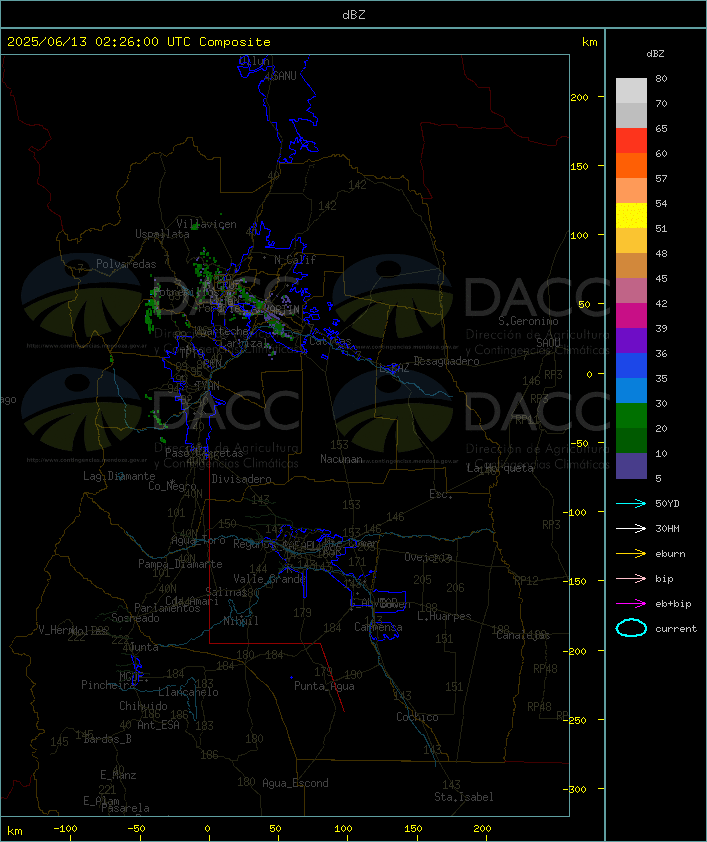Click the Pasarela map label

point(126,808)
